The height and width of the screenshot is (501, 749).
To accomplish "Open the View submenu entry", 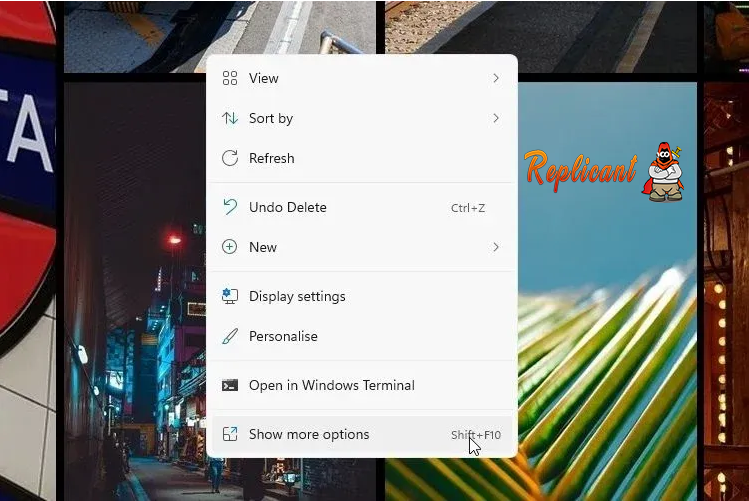I will tap(362, 78).
